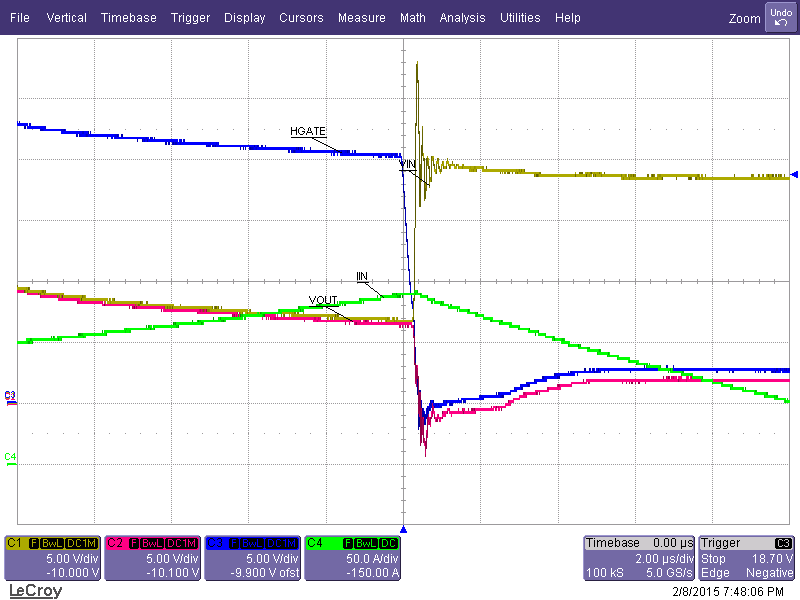The image size is (800, 600).
Task: Click the trigger level arrow at right edge
Action: point(794,173)
